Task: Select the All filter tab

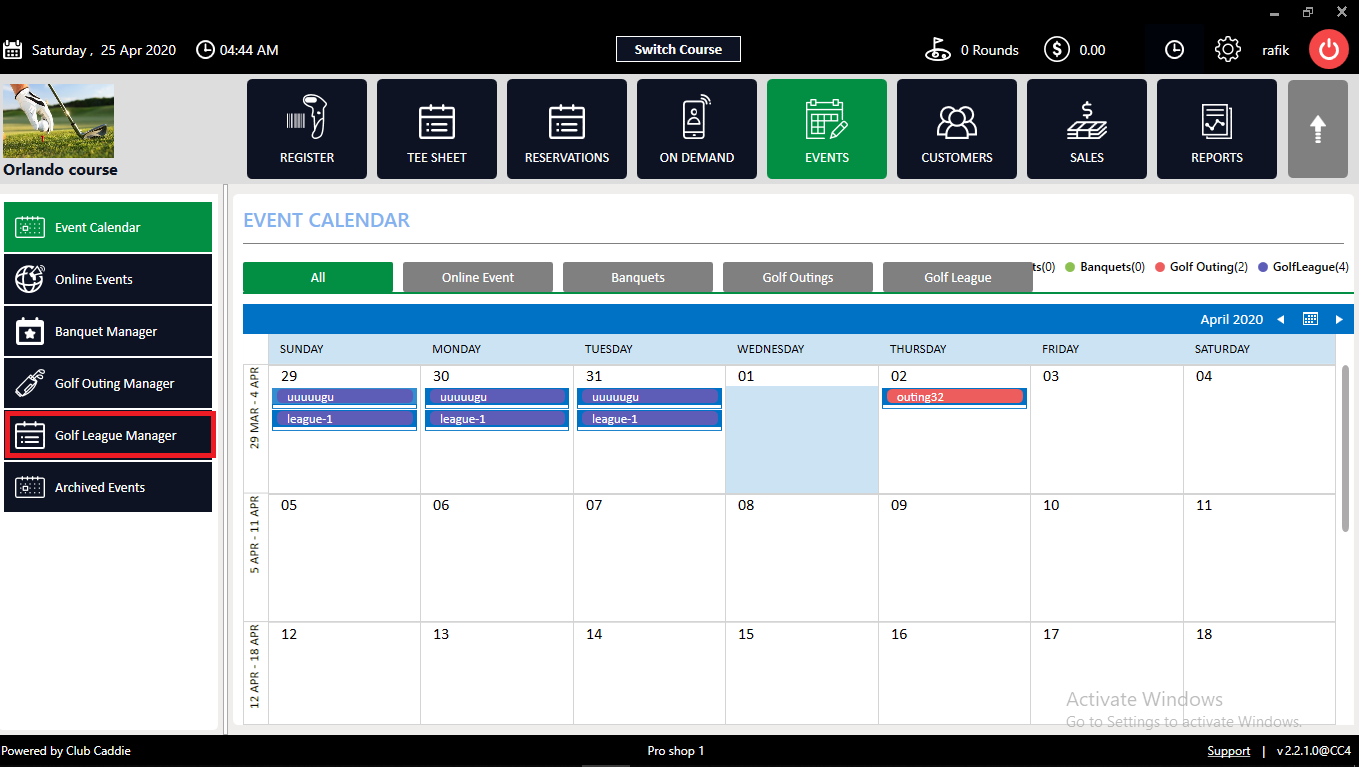Action: pos(318,277)
